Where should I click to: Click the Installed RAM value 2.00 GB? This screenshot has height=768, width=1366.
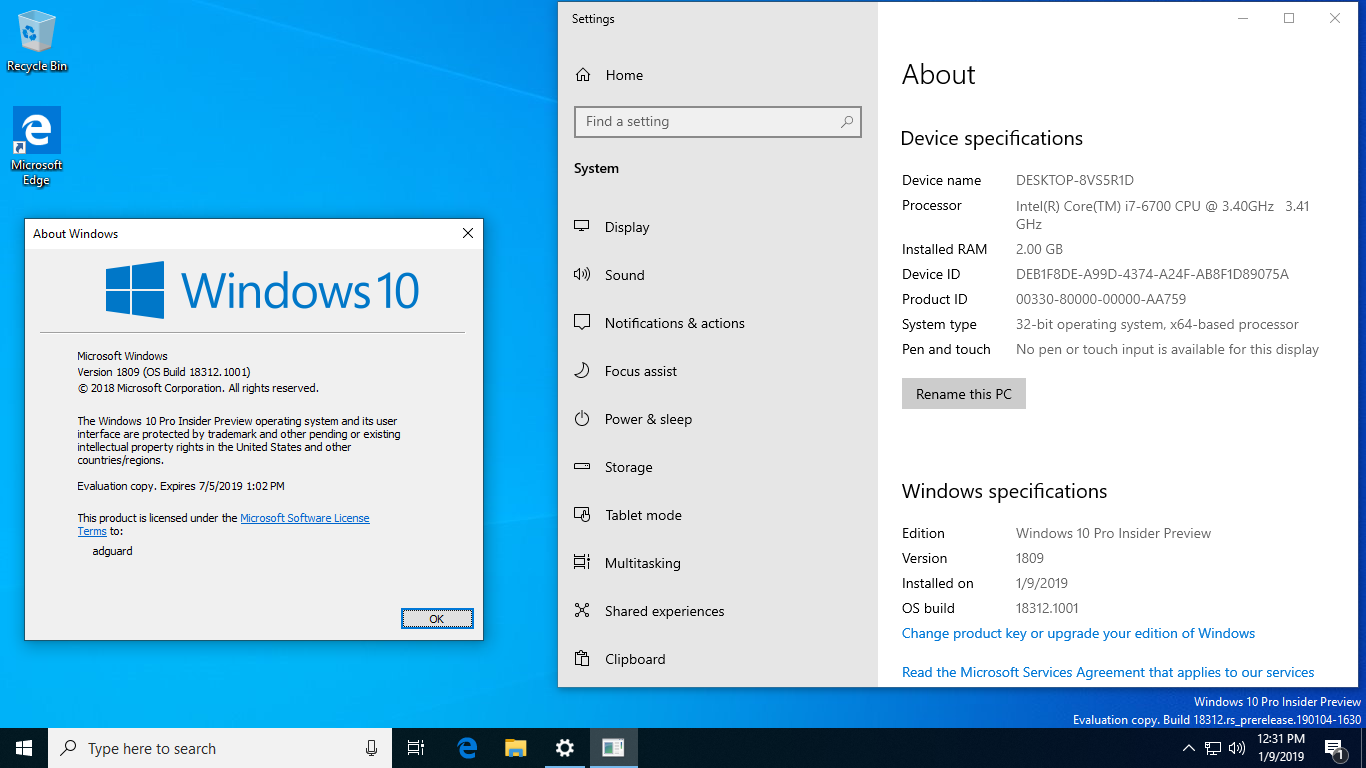coord(1039,249)
